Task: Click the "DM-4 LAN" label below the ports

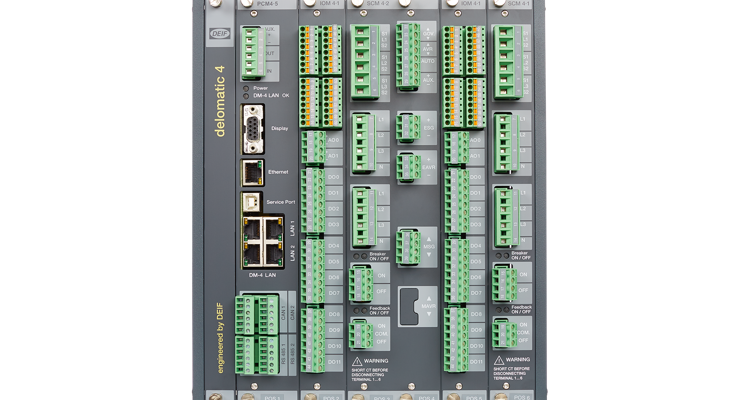Action: [262, 275]
